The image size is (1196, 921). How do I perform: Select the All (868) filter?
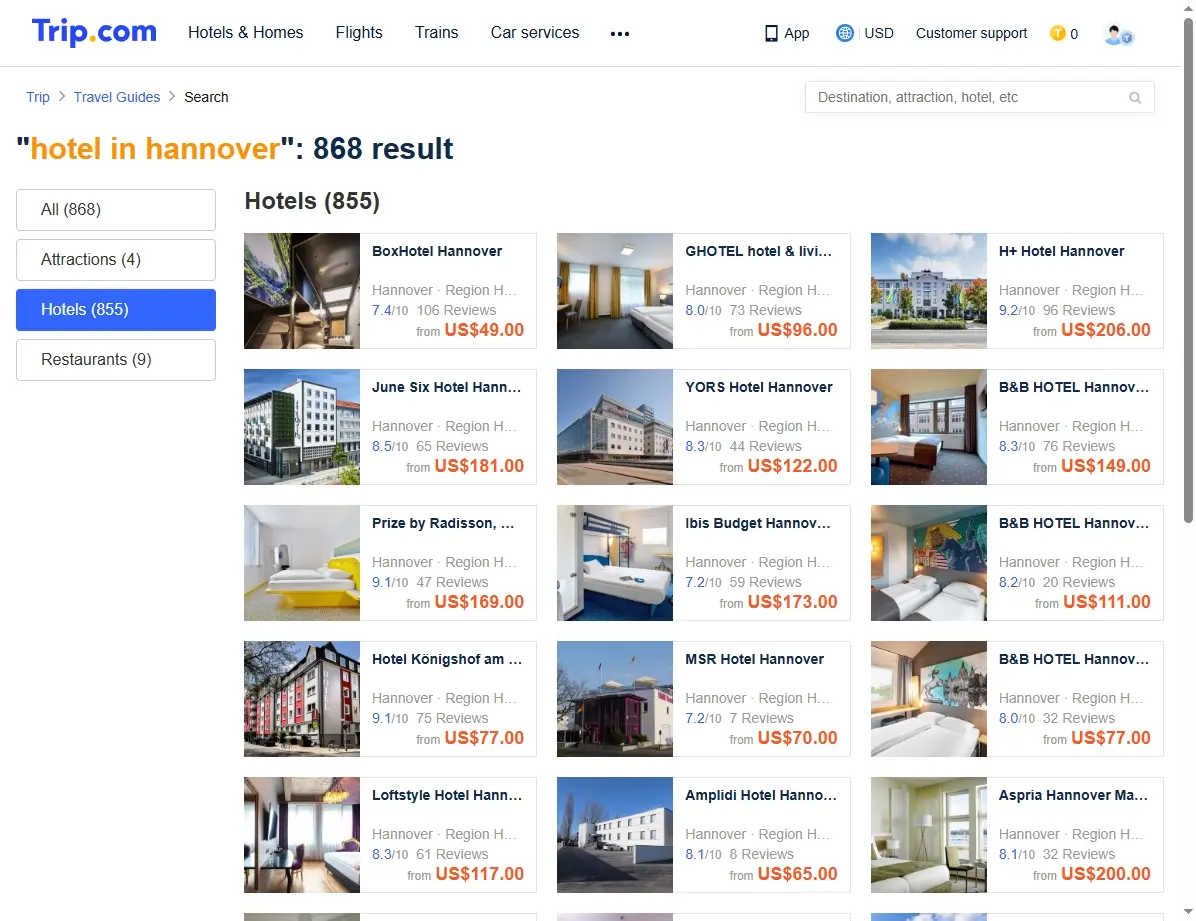(x=116, y=210)
